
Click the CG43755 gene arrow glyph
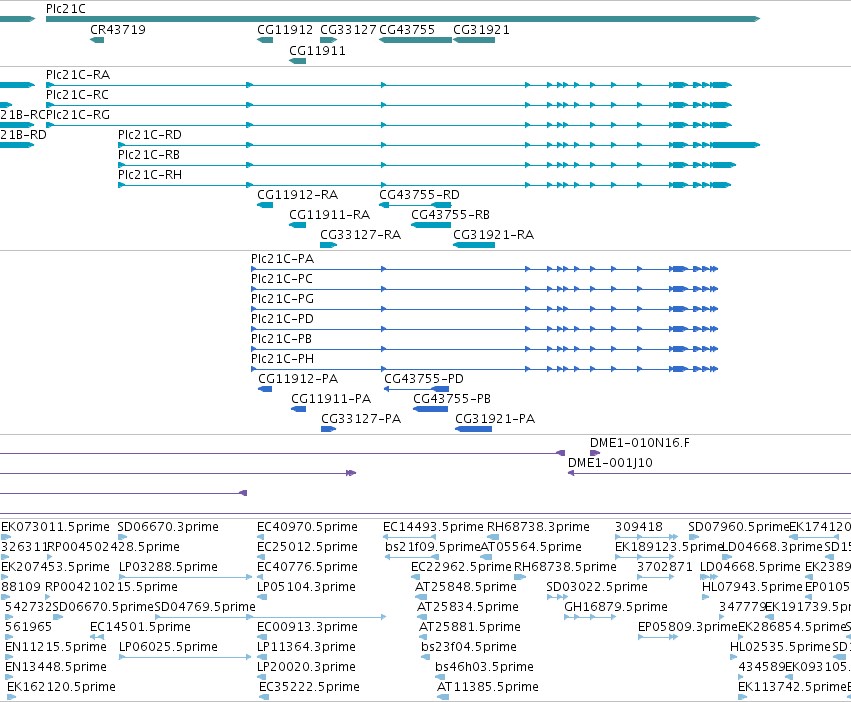pyautogui.click(x=415, y=40)
